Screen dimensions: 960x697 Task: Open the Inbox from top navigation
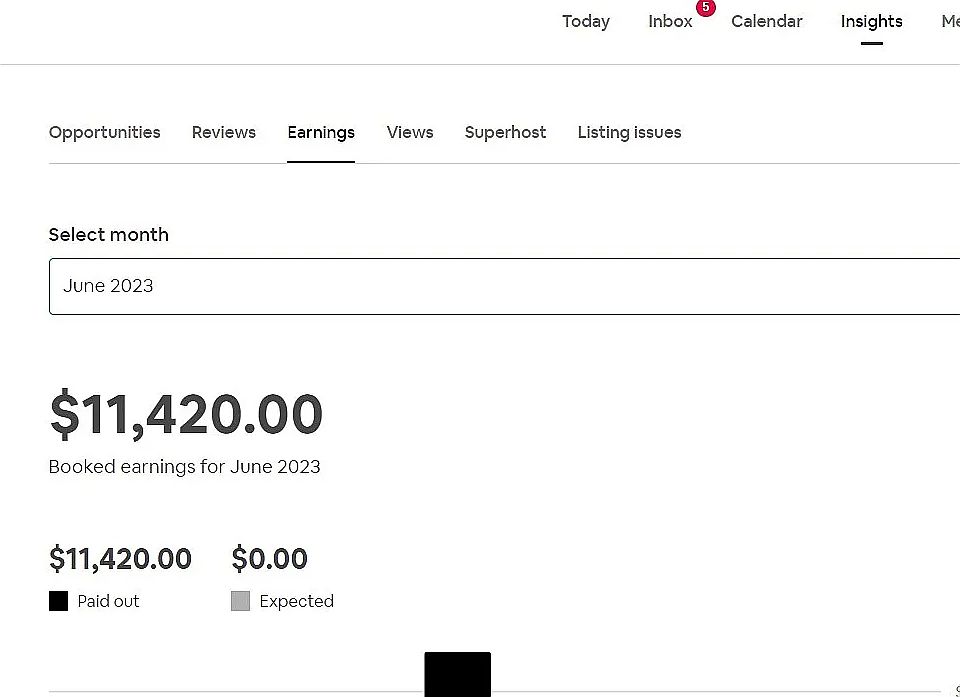(670, 22)
